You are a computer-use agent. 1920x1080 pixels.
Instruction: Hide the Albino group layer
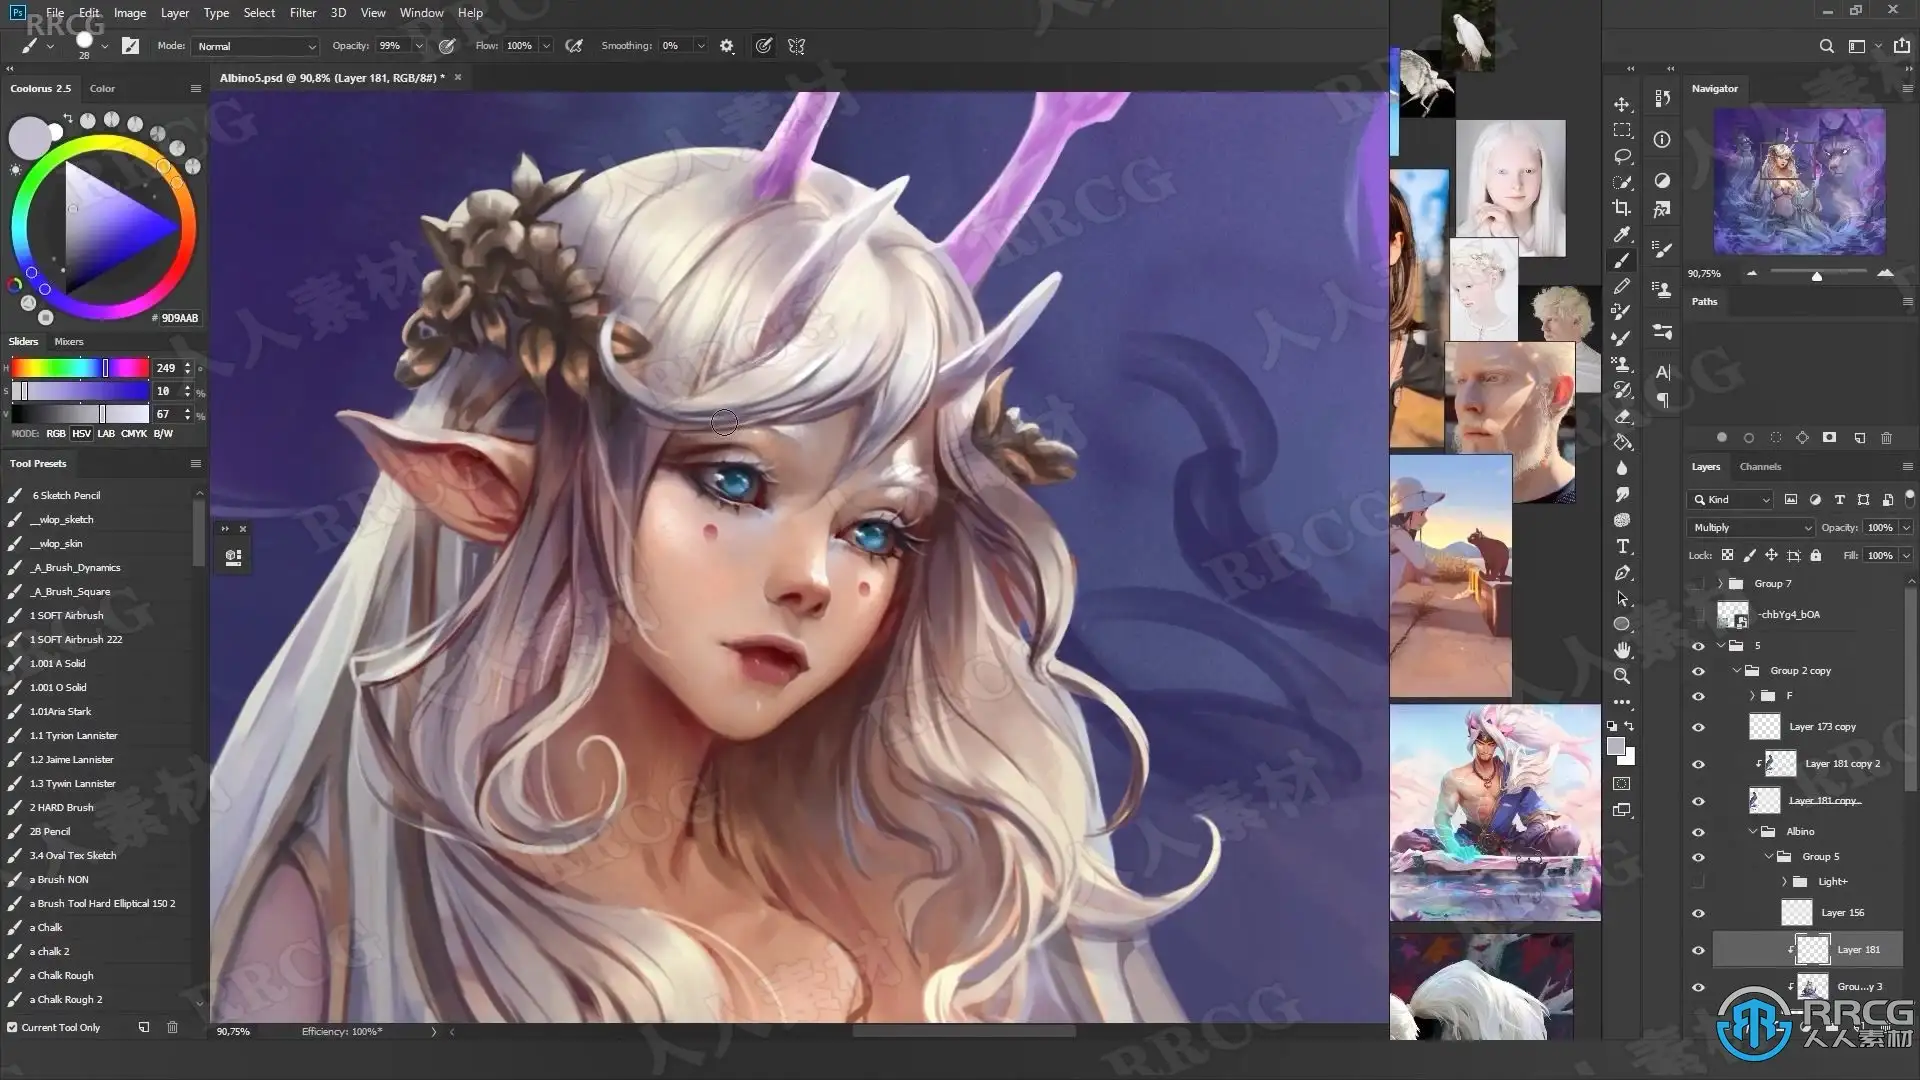[1698, 832]
